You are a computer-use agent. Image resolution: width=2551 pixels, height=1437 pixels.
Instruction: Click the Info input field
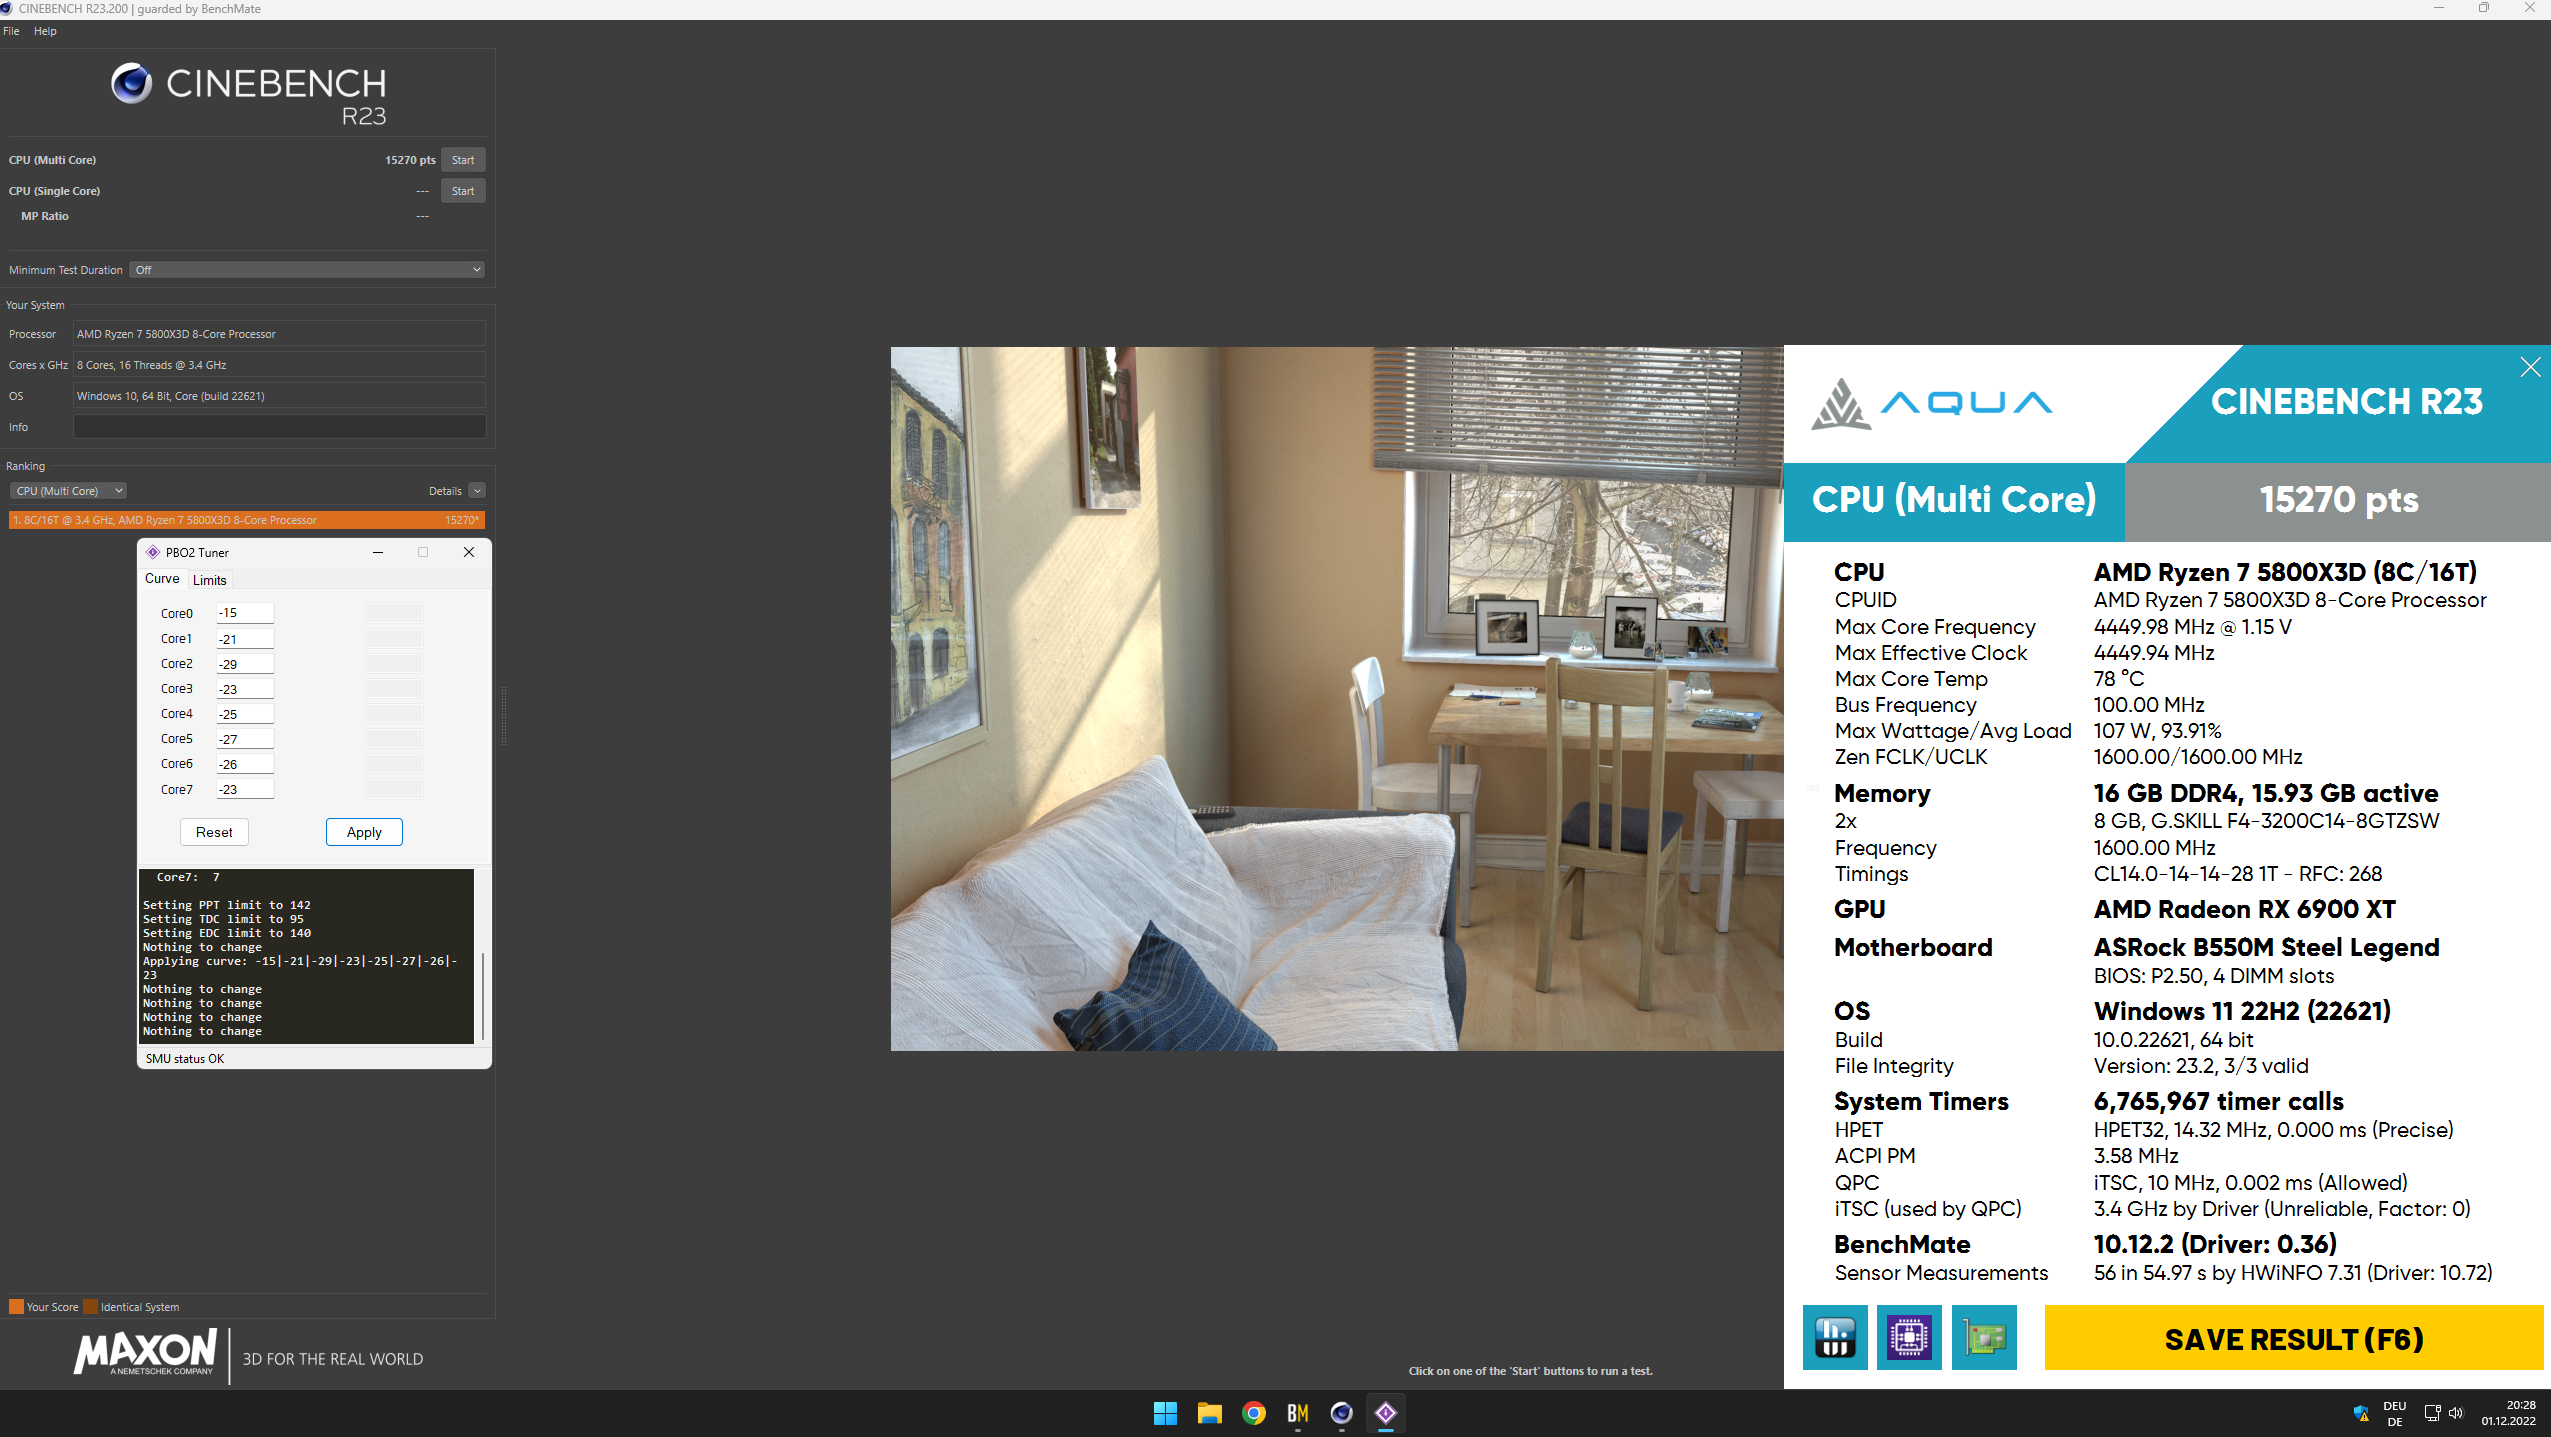pos(279,427)
